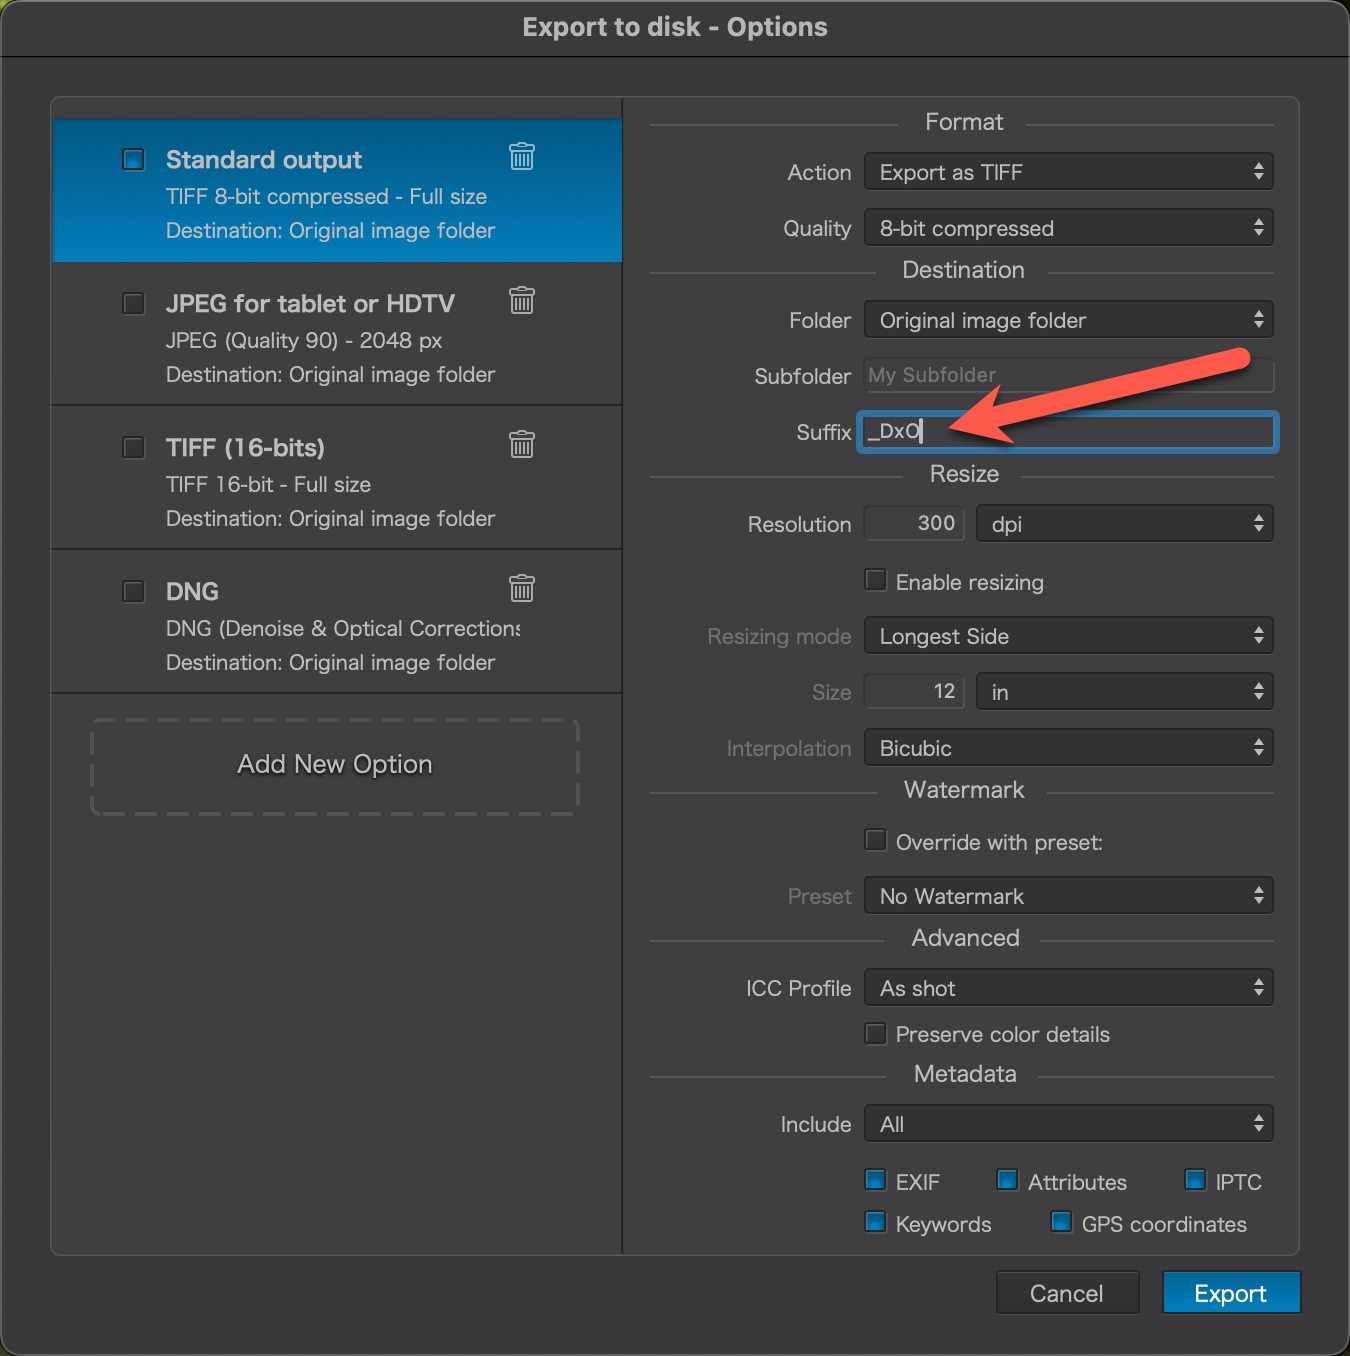Cancel the export dialog
The height and width of the screenshot is (1356, 1350).
(x=1067, y=1293)
